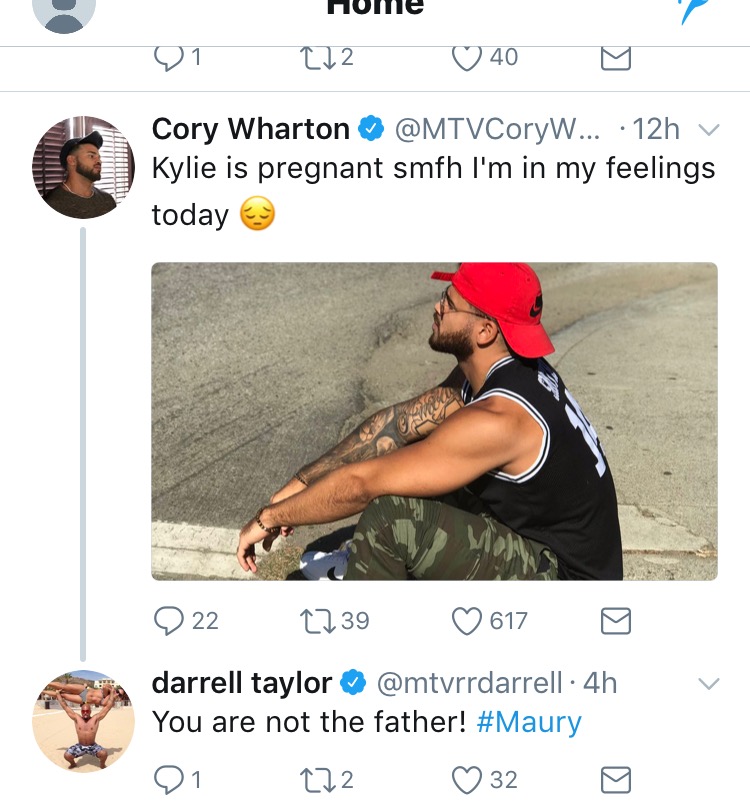Open Cory Wharton's profile name
The image size is (750, 812).
point(251,129)
